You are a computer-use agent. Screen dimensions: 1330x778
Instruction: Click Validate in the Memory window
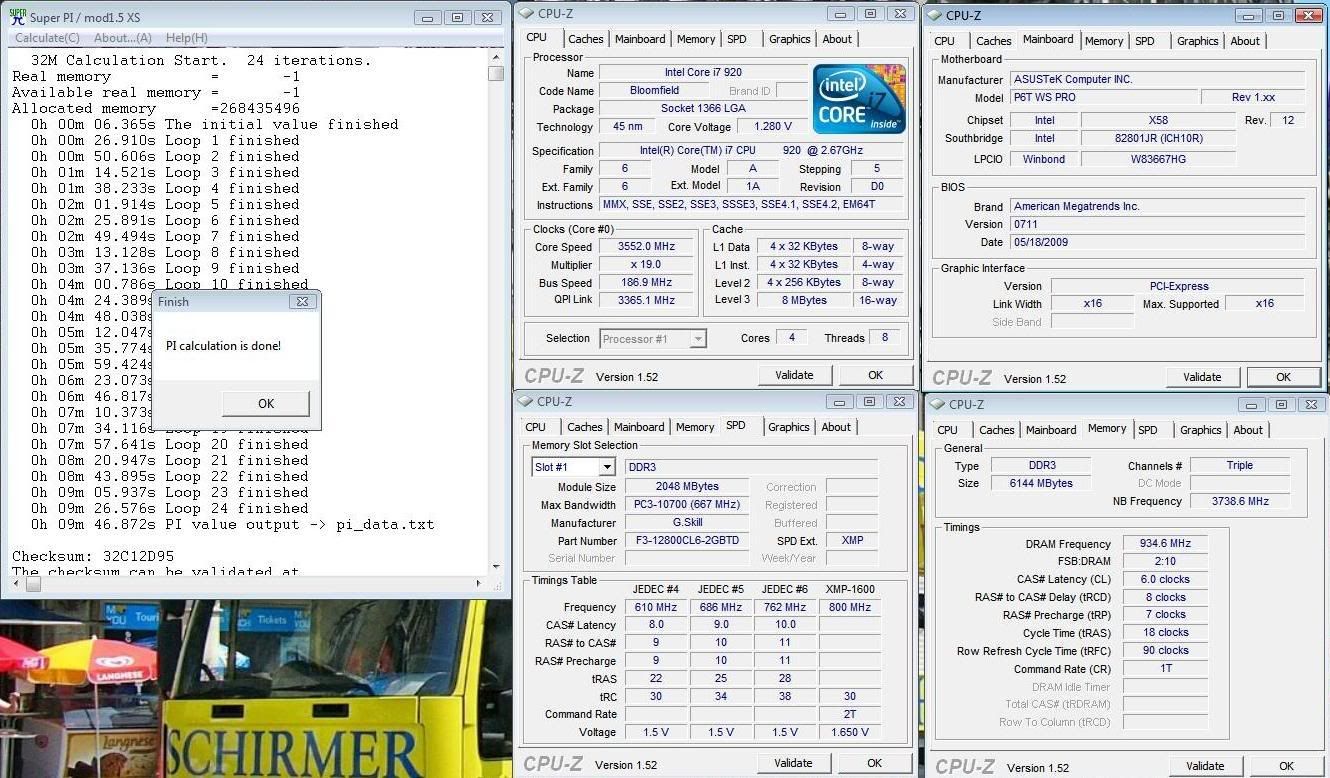1205,766
